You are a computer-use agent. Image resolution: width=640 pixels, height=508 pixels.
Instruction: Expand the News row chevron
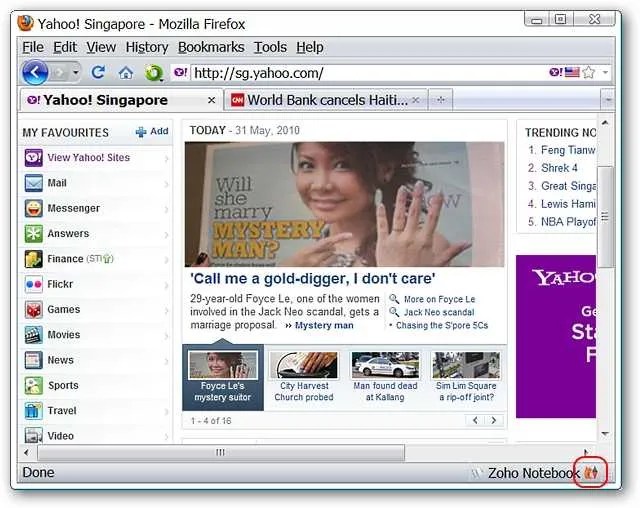point(166,361)
